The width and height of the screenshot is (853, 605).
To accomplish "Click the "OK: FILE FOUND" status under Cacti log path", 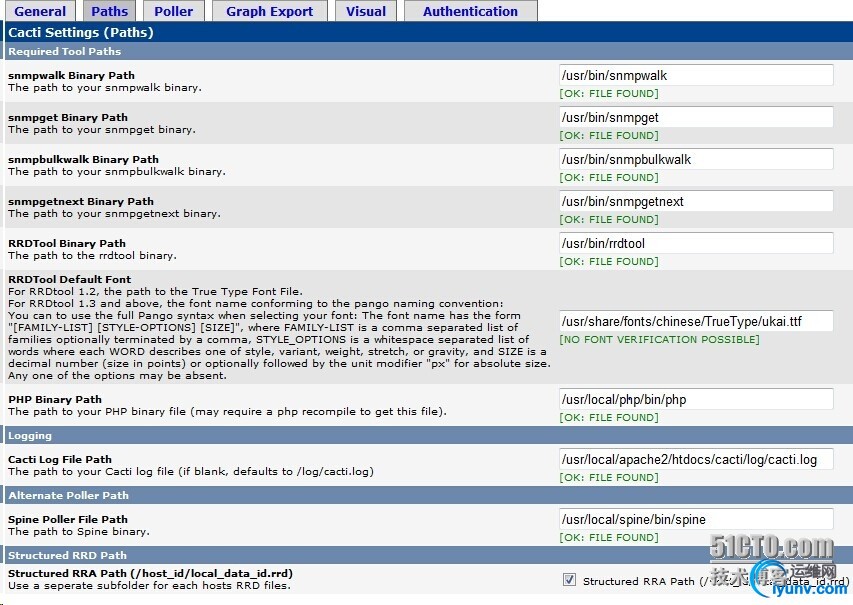I will pos(609,477).
